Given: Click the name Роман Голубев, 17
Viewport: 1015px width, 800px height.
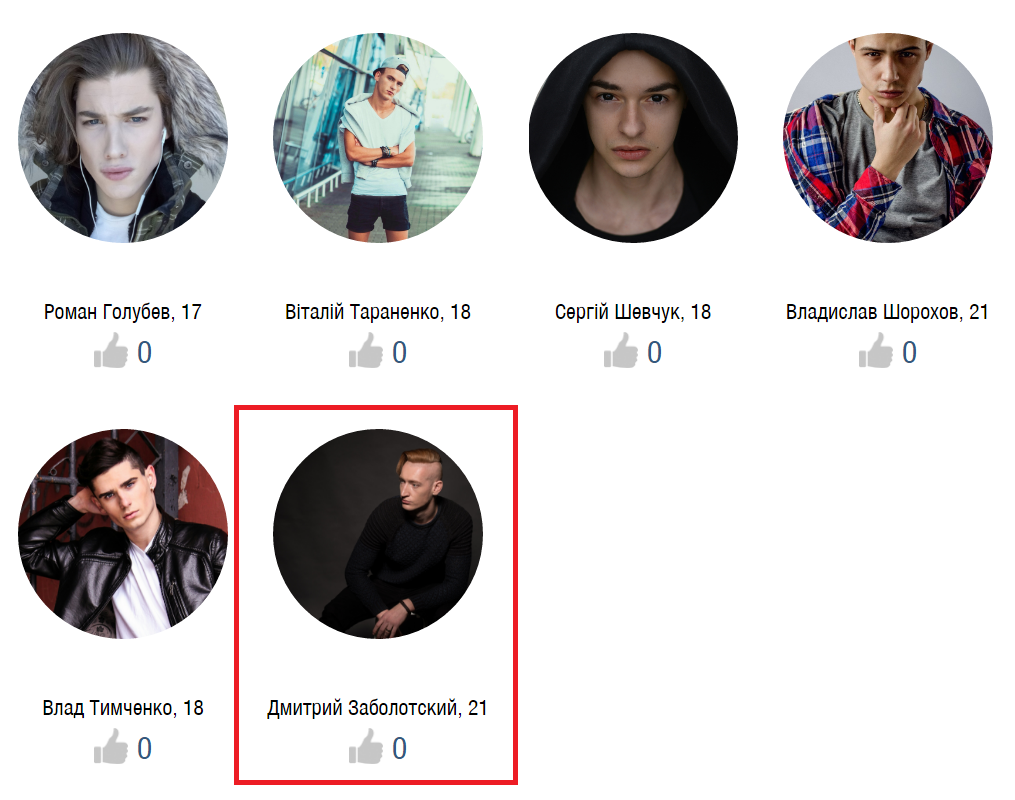Looking at the screenshot, I should pyautogui.click(x=123, y=312).
